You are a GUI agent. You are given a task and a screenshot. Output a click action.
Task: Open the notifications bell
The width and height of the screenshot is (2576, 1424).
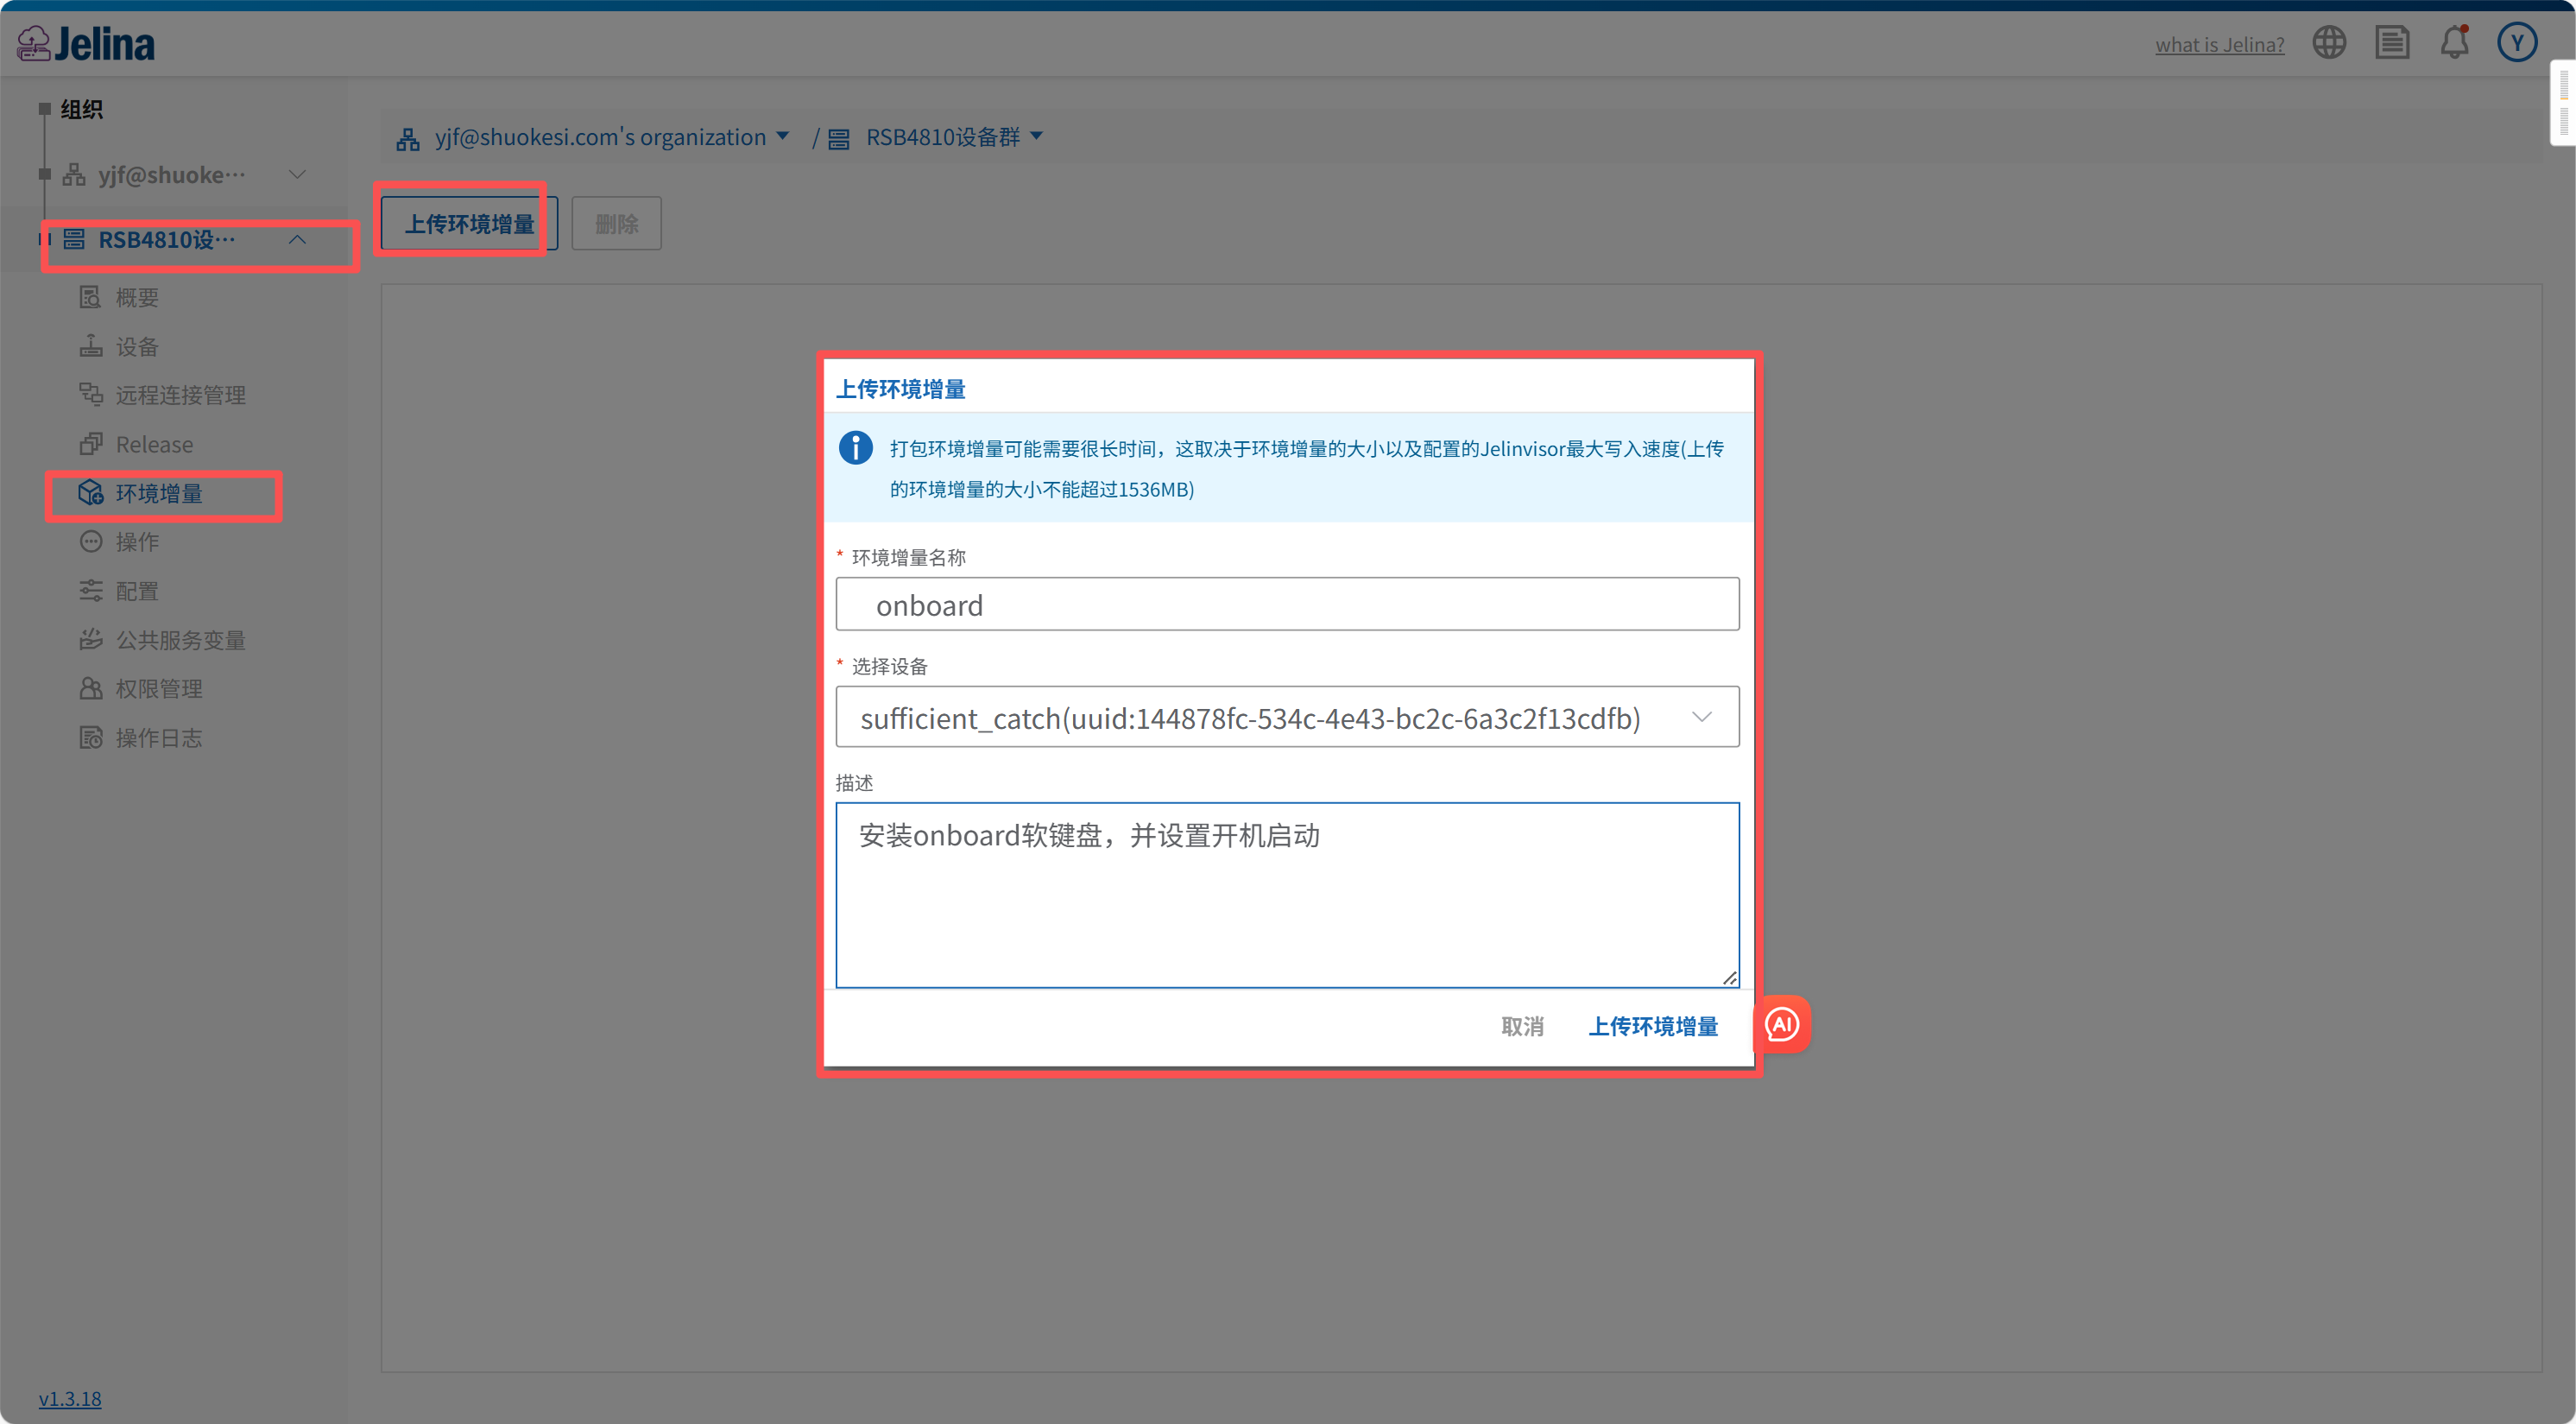[2454, 42]
